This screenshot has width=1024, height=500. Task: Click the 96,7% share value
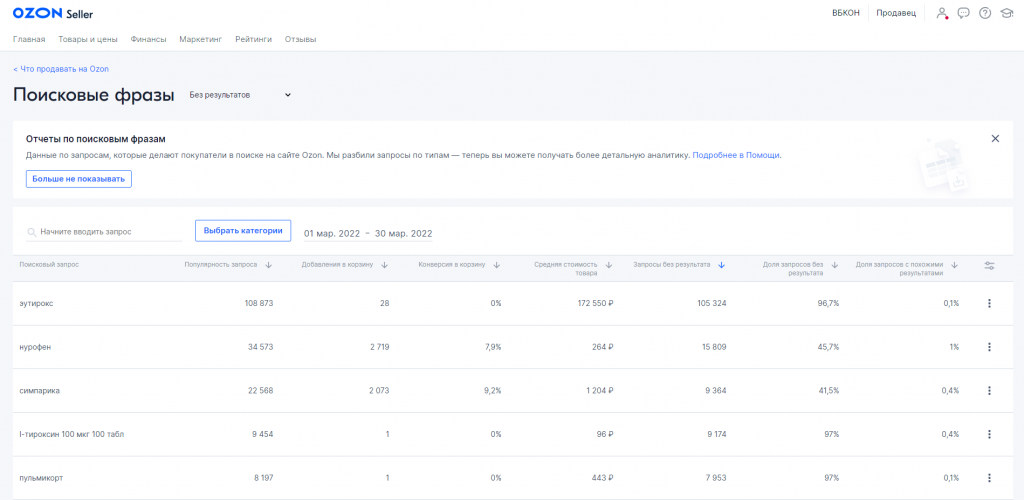click(x=828, y=304)
